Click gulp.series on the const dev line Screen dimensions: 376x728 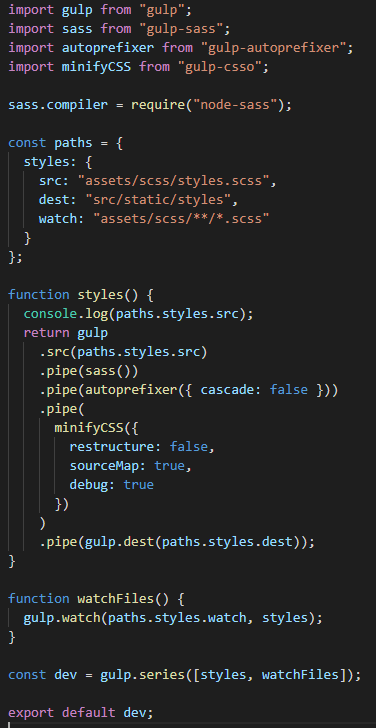pyautogui.click(x=143, y=676)
